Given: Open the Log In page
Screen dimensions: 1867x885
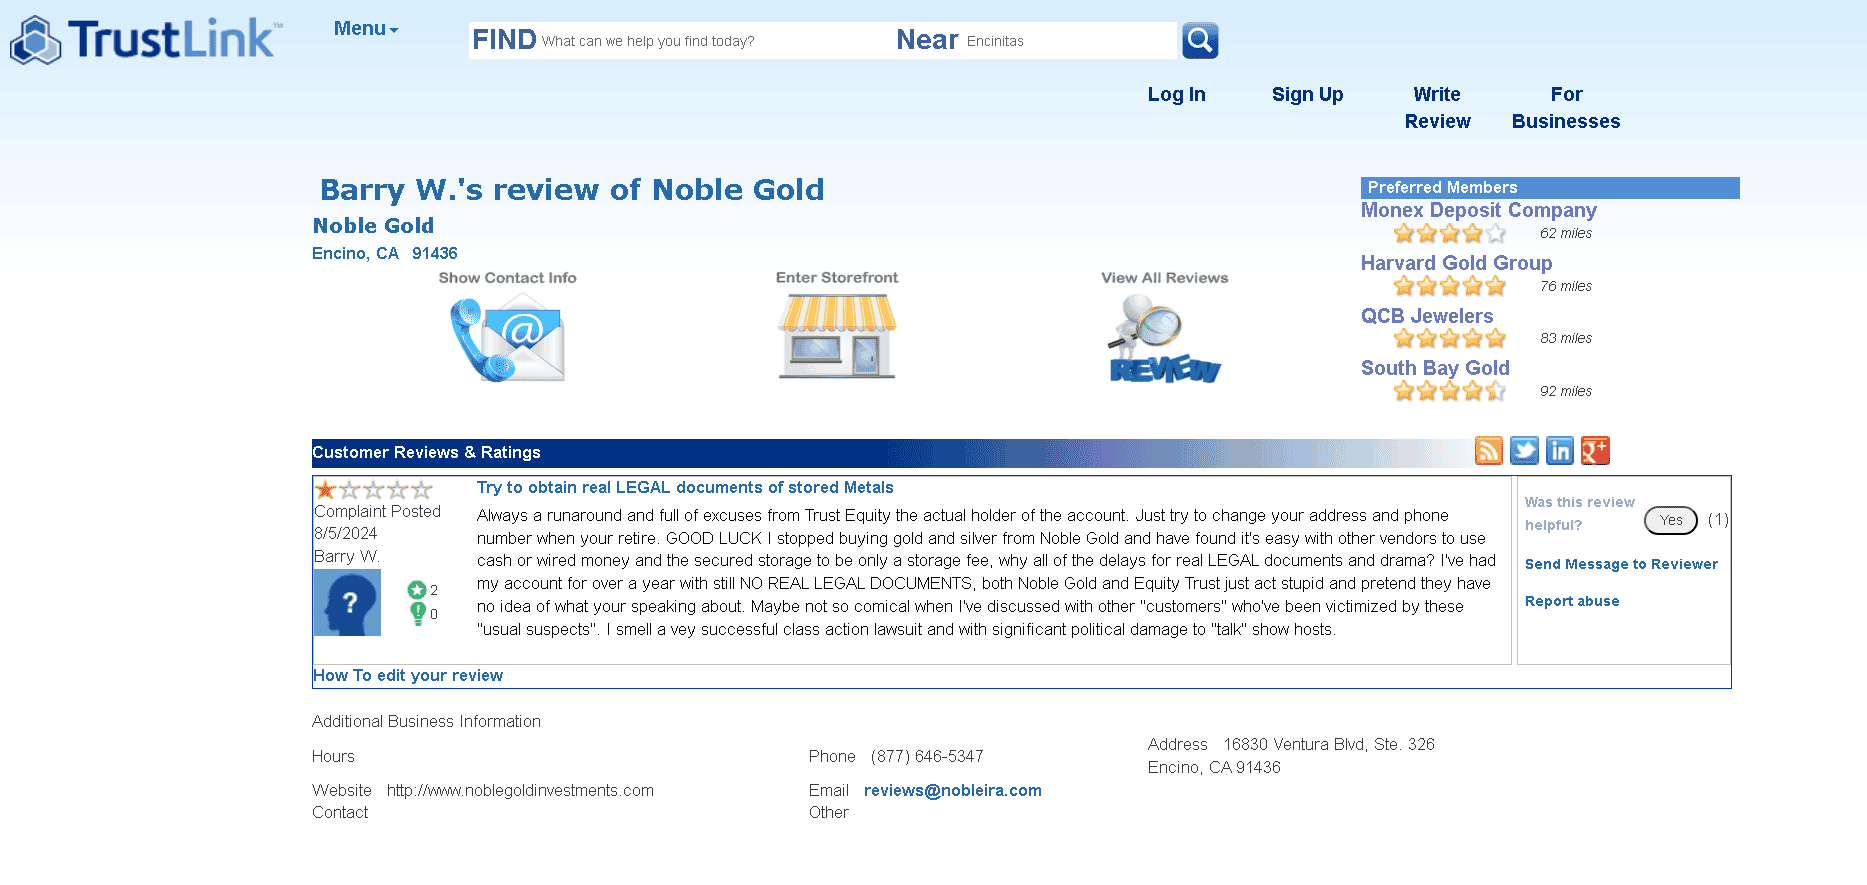Looking at the screenshot, I should [1176, 94].
